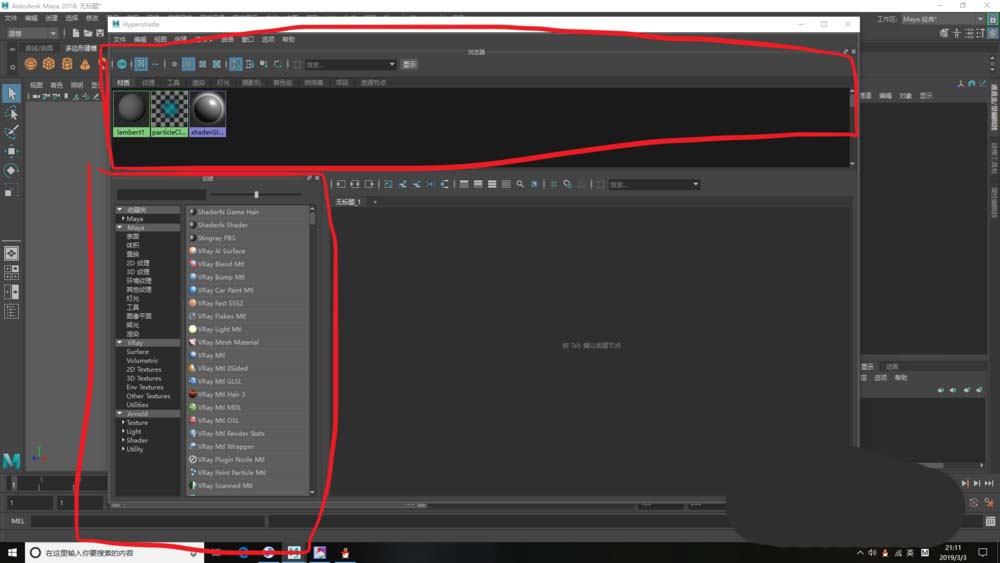Viewport: 1000px width, 563px height.
Task: Adjust the create panel icon size slider
Action: 256,194
